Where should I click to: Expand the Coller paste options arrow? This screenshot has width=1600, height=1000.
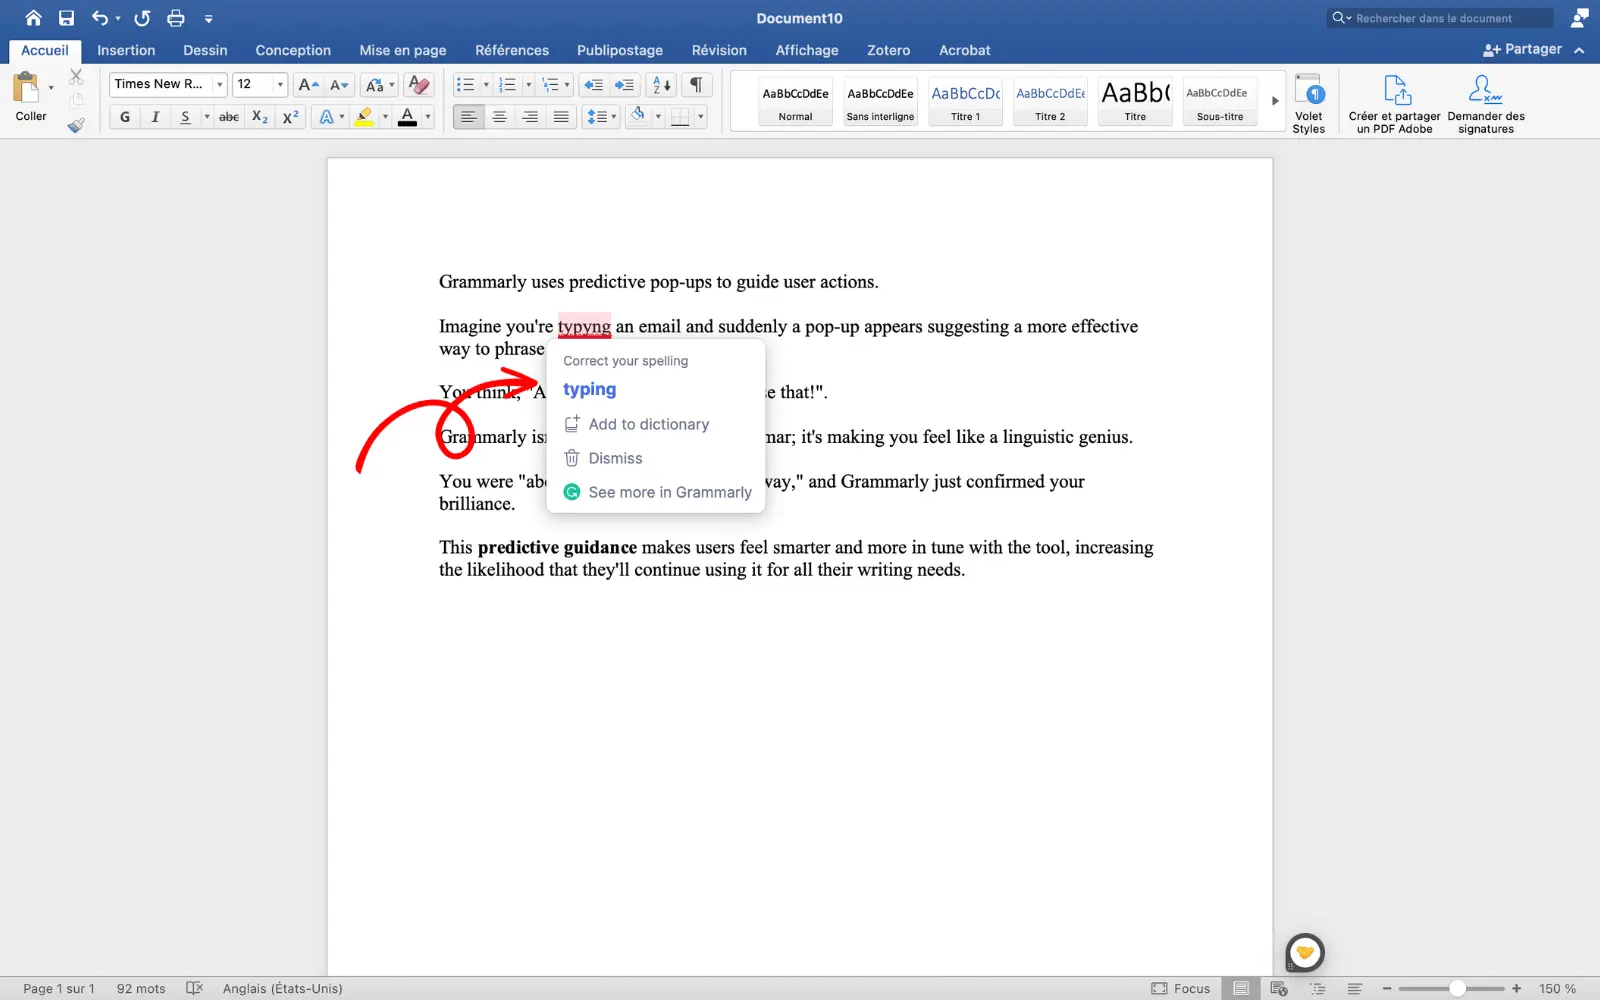click(51, 88)
